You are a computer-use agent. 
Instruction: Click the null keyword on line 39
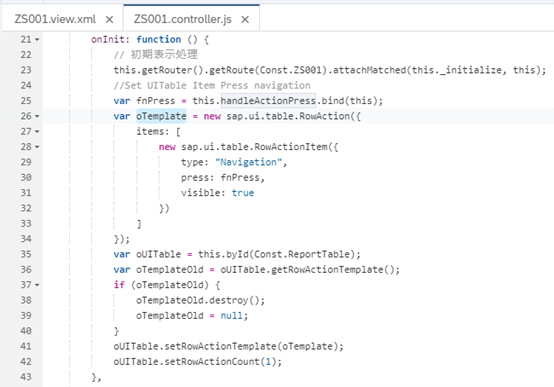click(232, 316)
